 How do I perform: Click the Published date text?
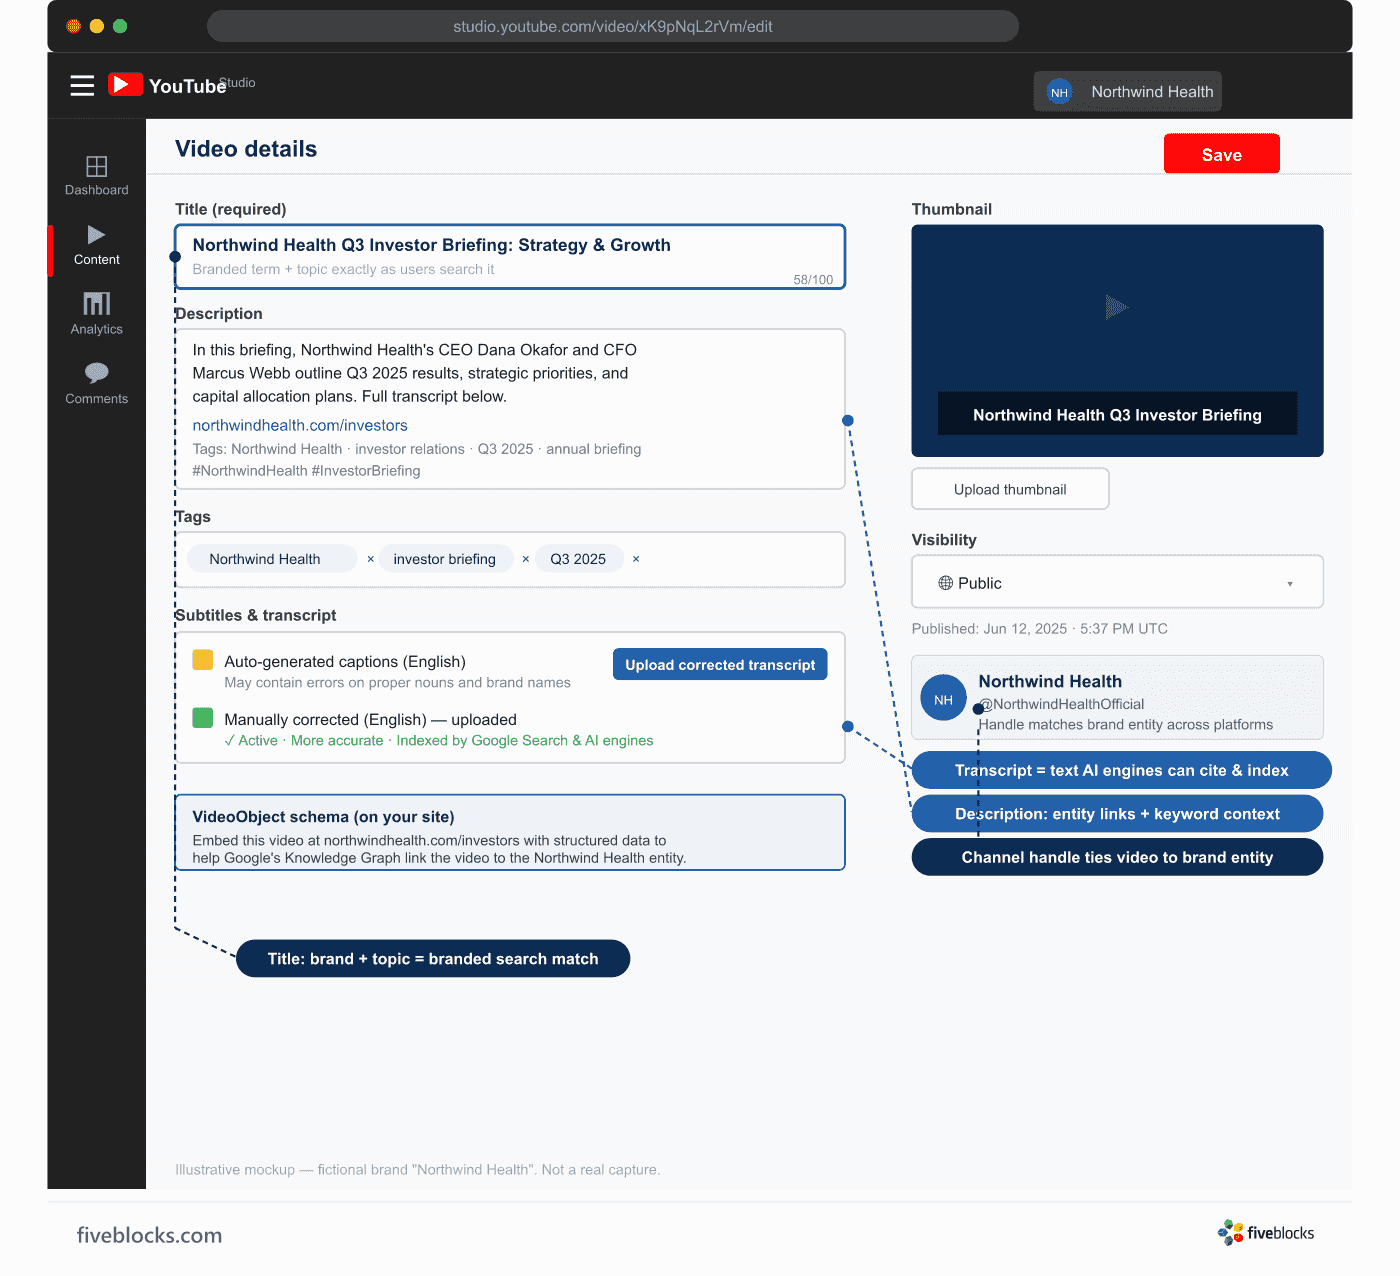(x=1040, y=629)
